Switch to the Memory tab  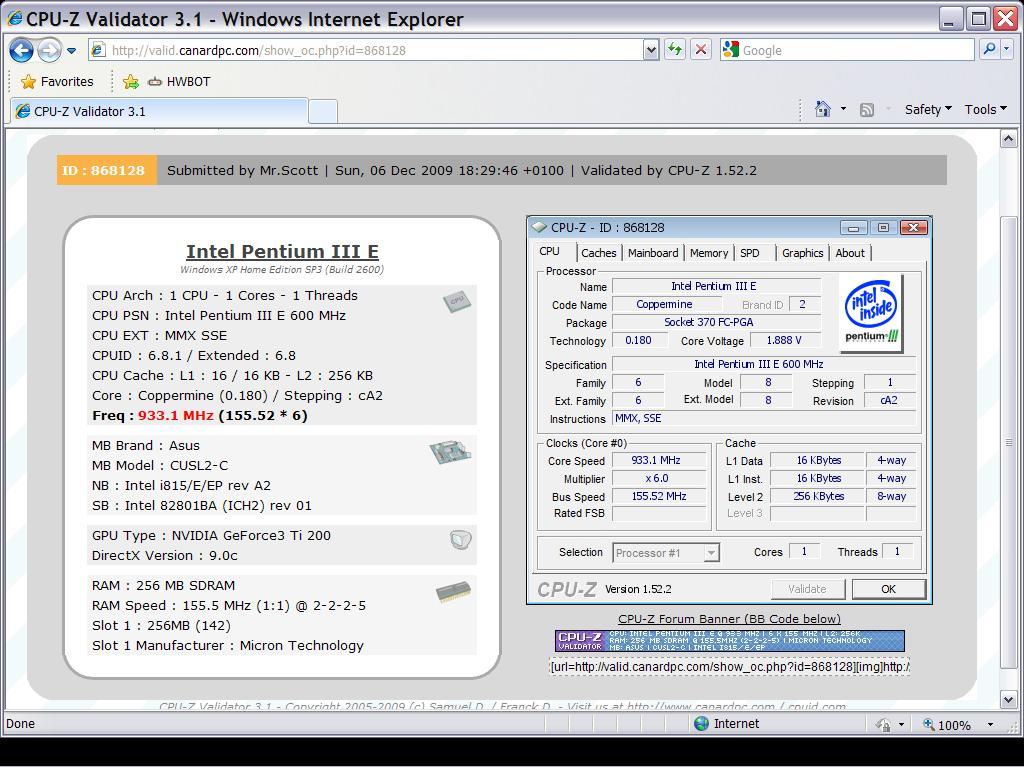coord(709,253)
